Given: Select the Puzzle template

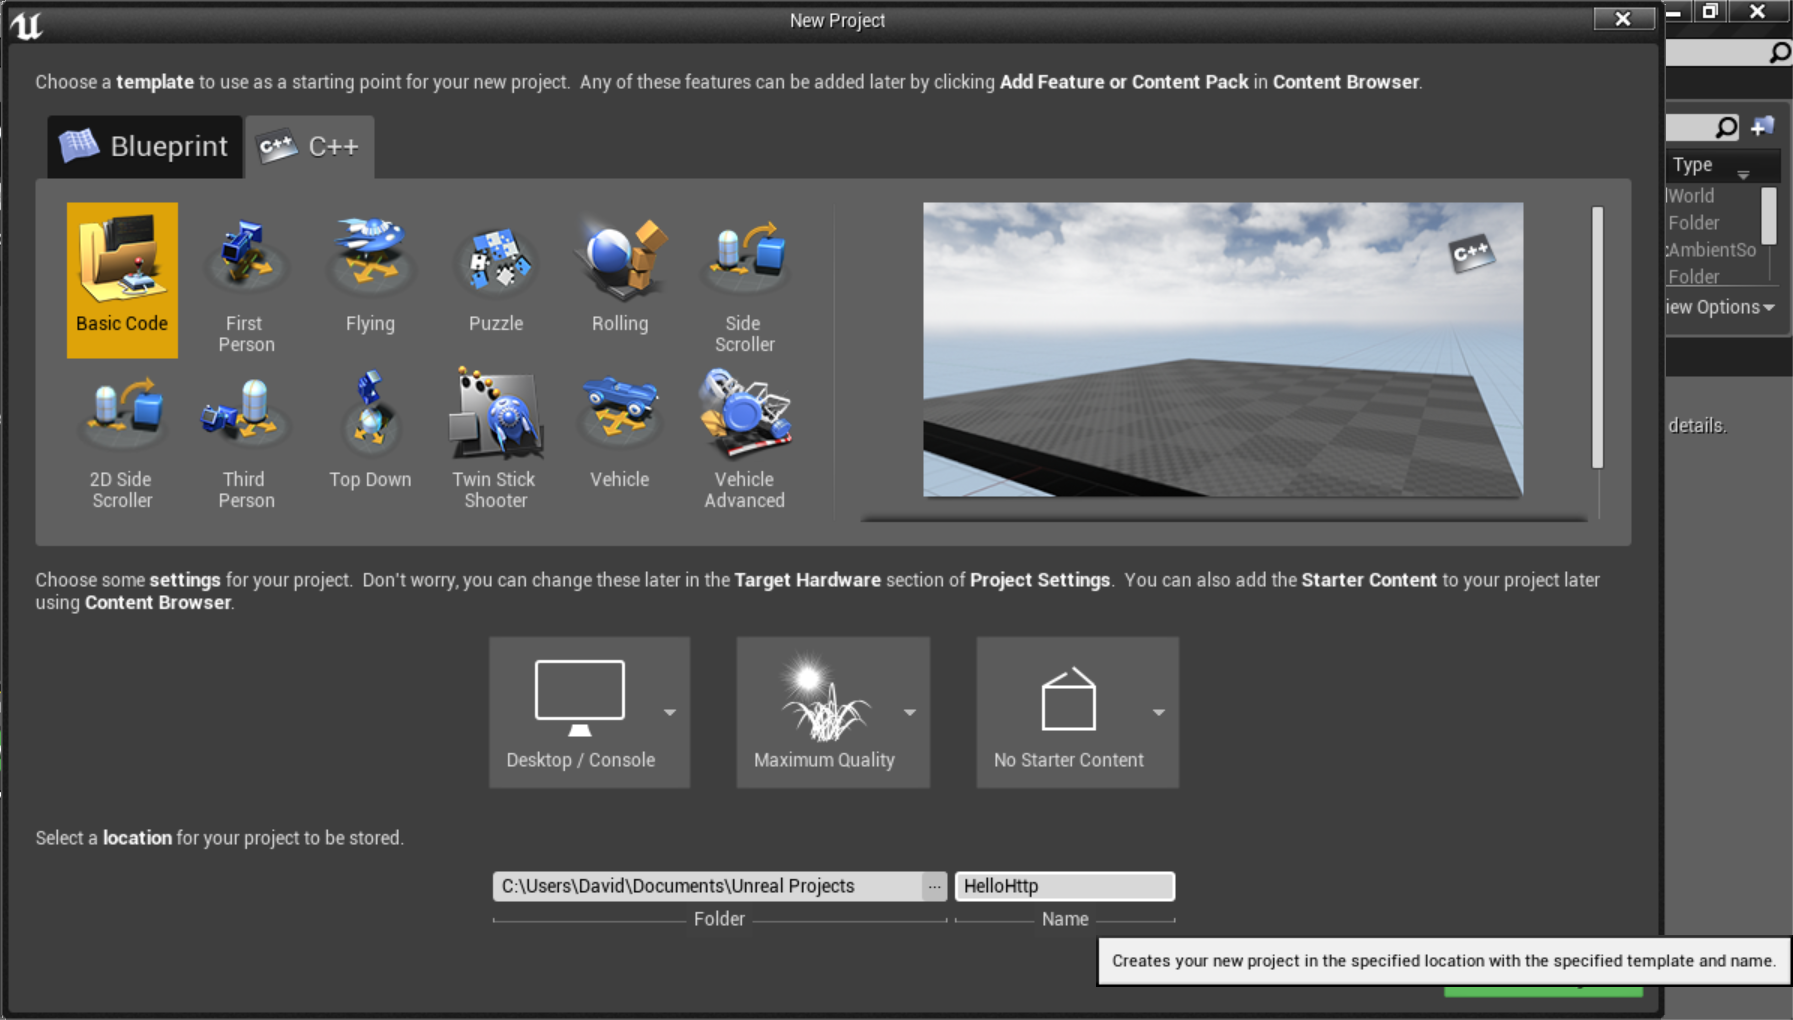Looking at the screenshot, I should pyautogui.click(x=496, y=277).
